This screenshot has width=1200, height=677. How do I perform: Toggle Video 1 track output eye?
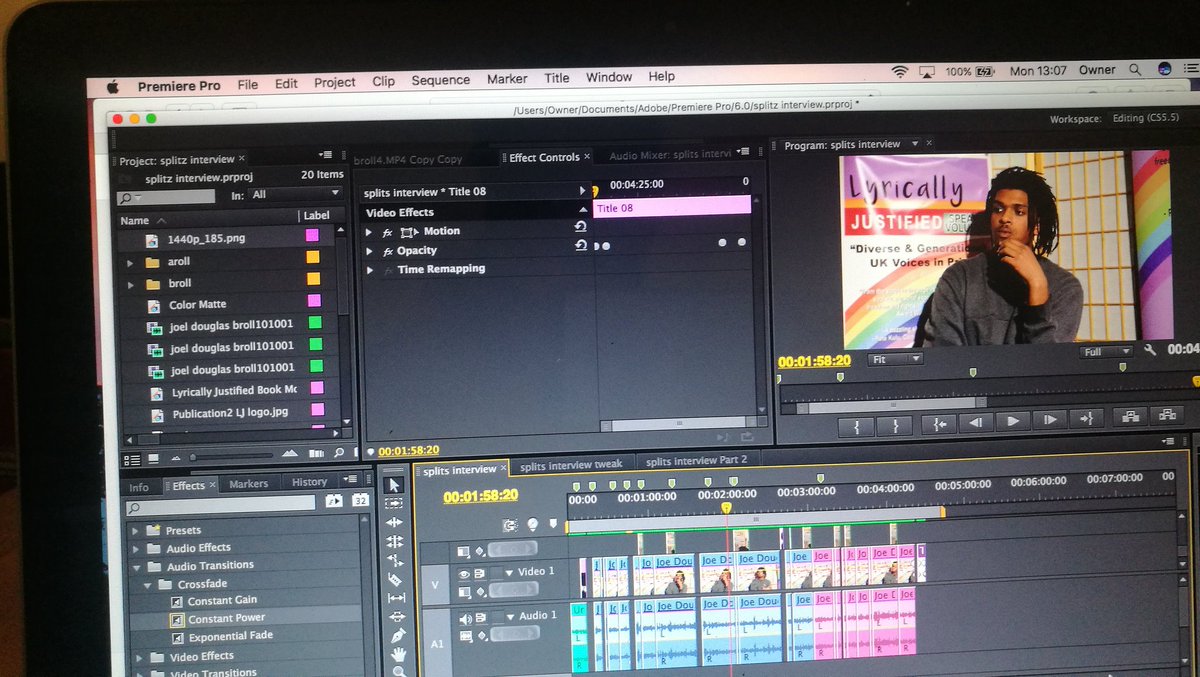pos(464,574)
